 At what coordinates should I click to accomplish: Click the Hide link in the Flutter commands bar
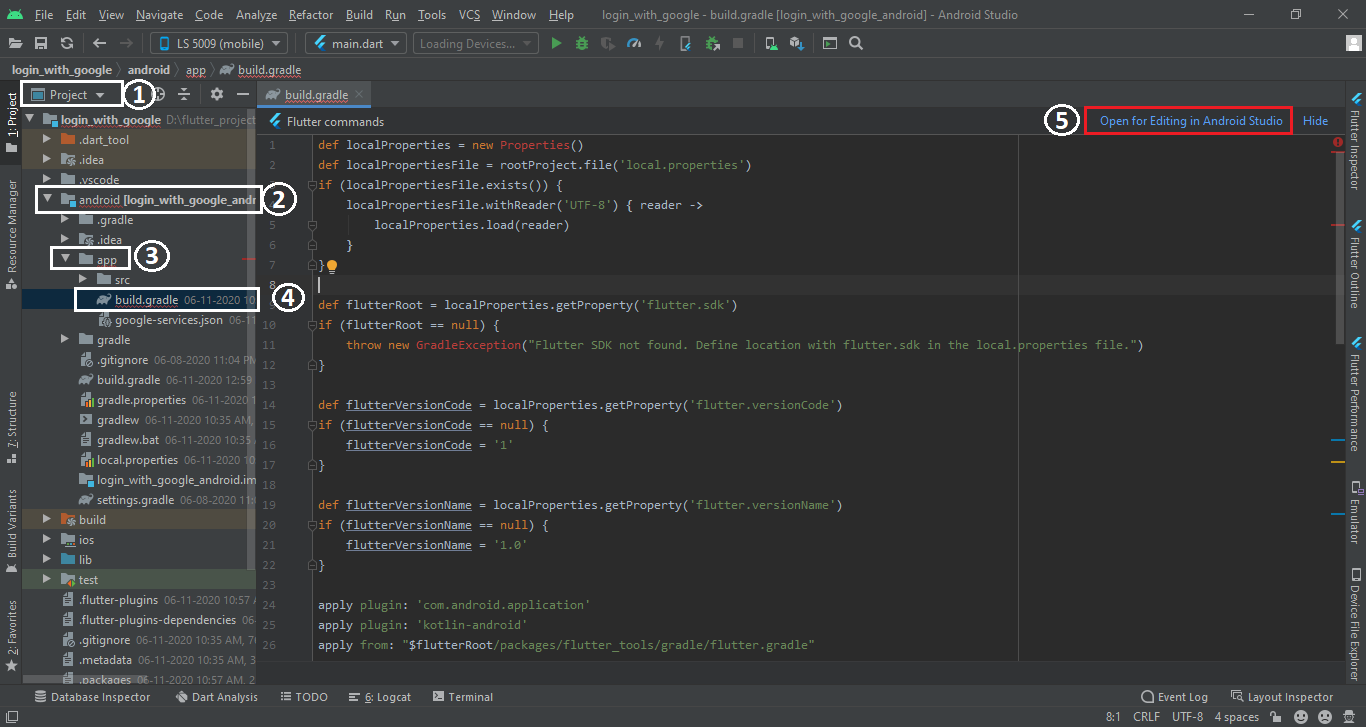click(x=1315, y=121)
